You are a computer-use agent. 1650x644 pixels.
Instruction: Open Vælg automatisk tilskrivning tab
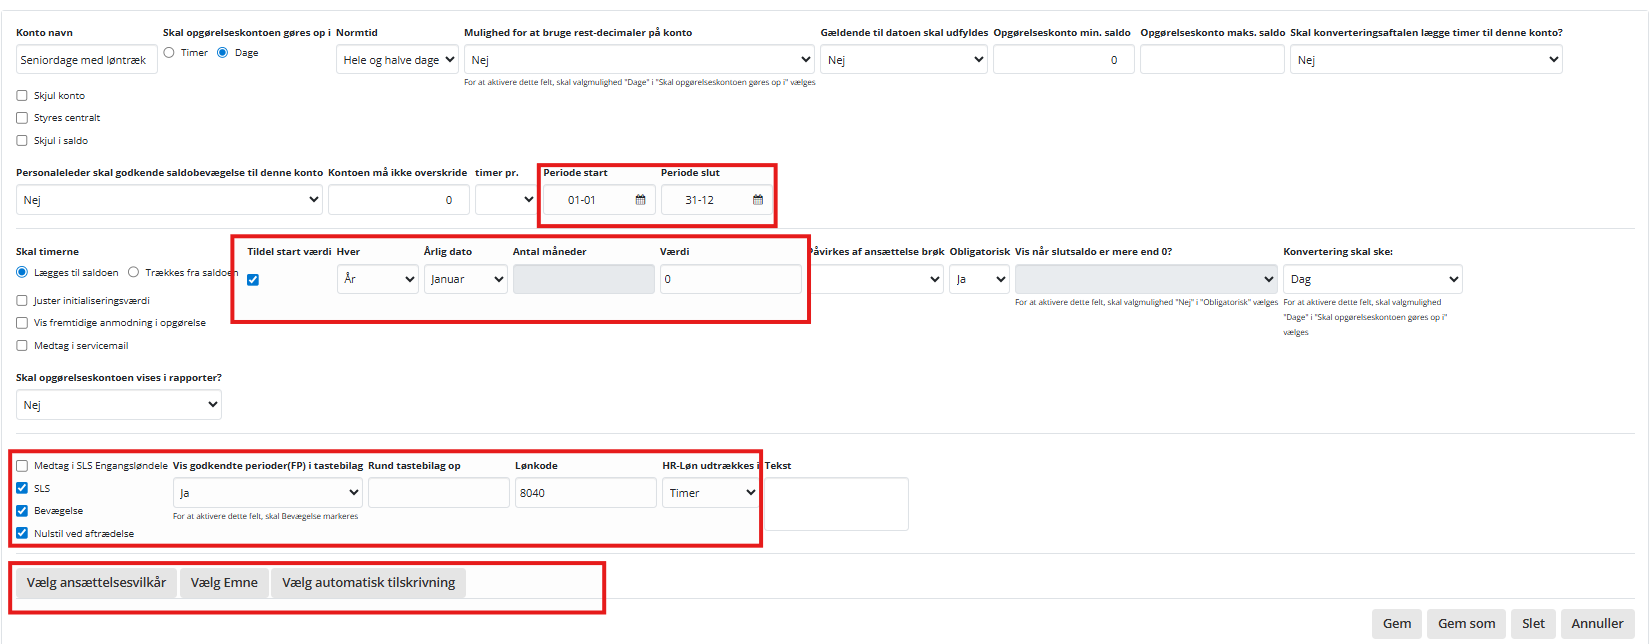click(x=368, y=583)
